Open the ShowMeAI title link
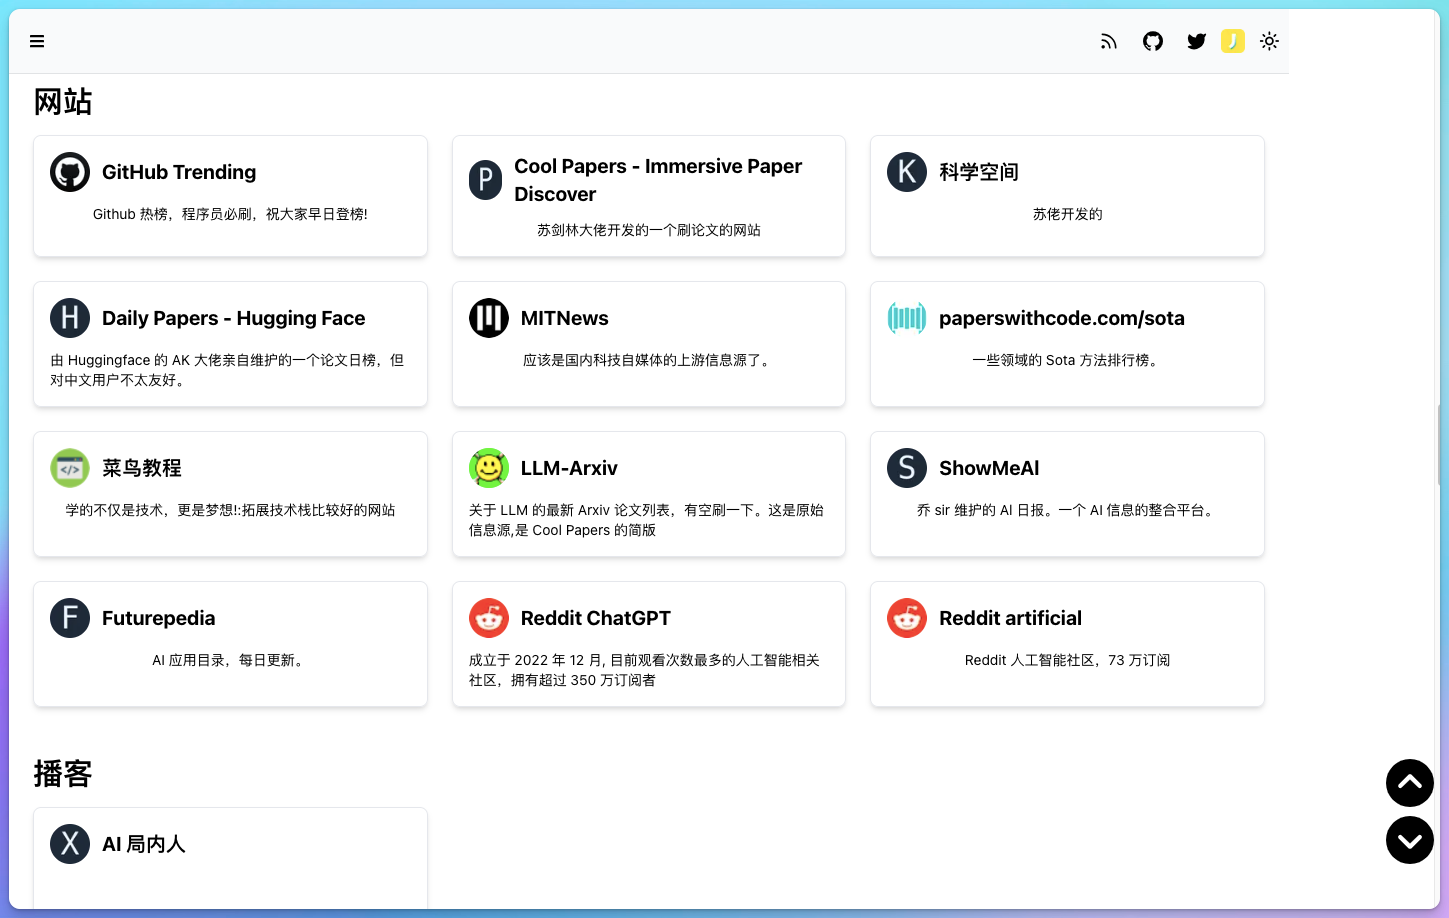1449x918 pixels. tap(989, 468)
